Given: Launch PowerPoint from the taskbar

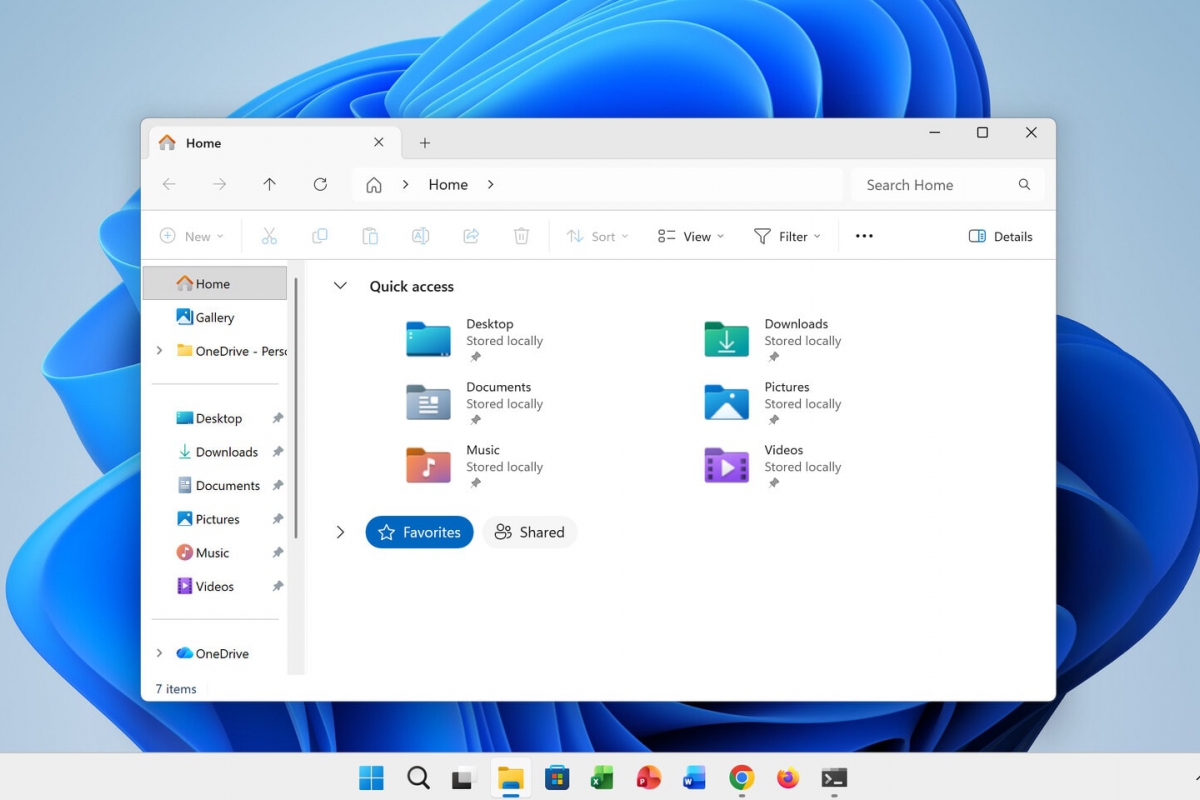Looking at the screenshot, I should (x=649, y=778).
